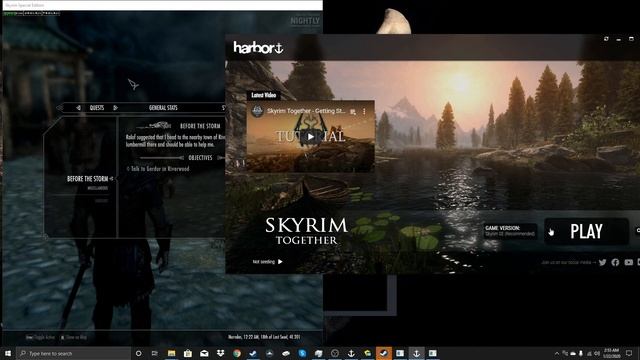Click the volume icon in system tray
This screenshot has height=360, width=640.
597,353
